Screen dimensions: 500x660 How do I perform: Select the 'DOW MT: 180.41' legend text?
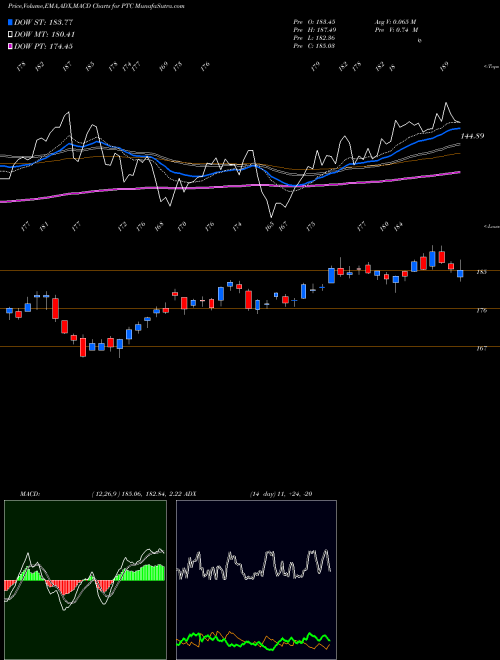[x=45, y=35]
